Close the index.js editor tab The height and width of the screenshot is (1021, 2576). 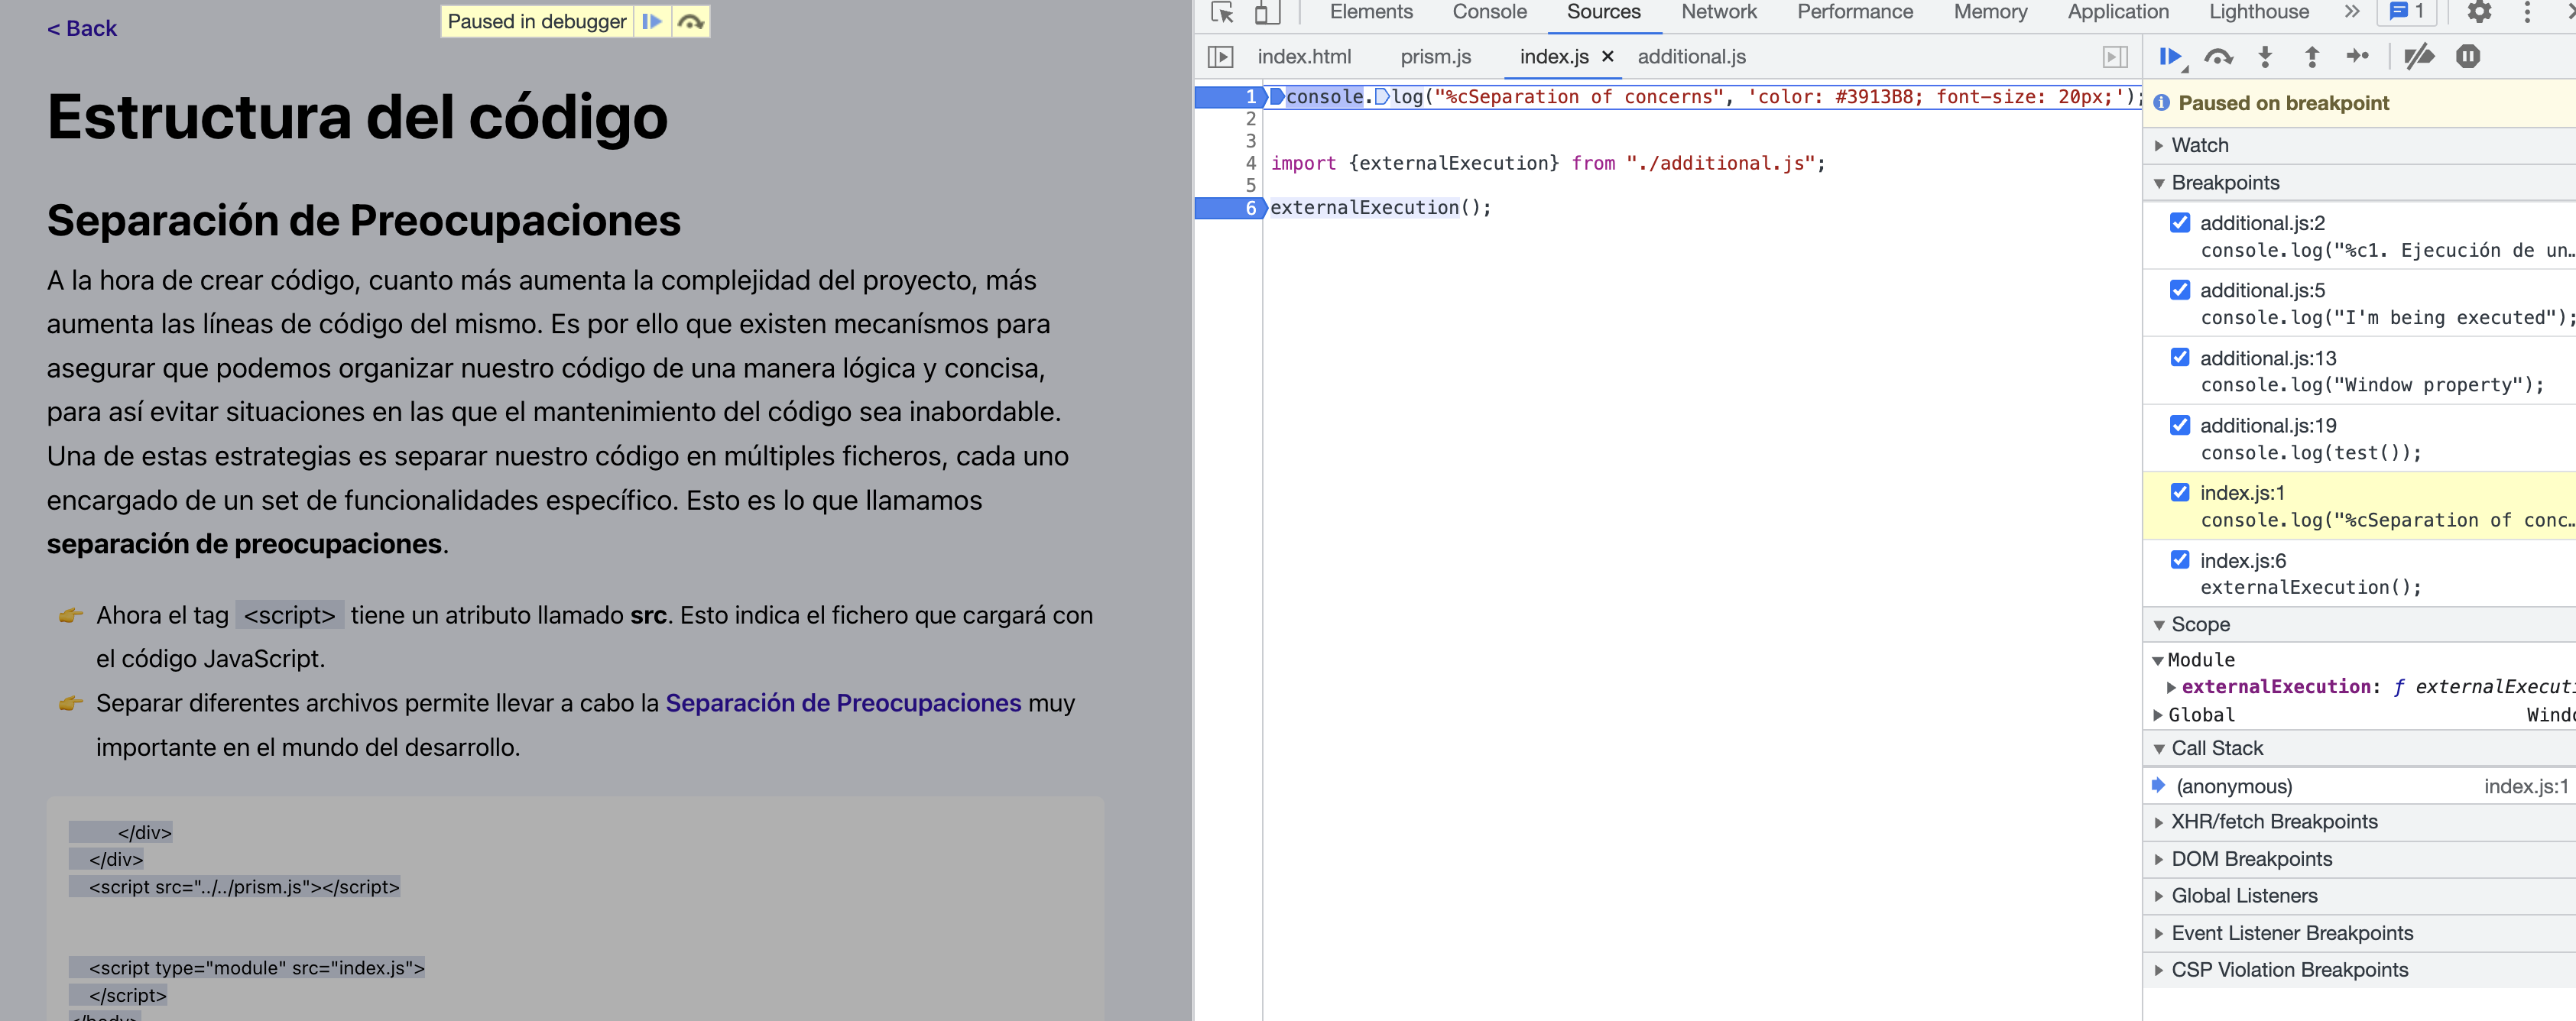click(1608, 57)
